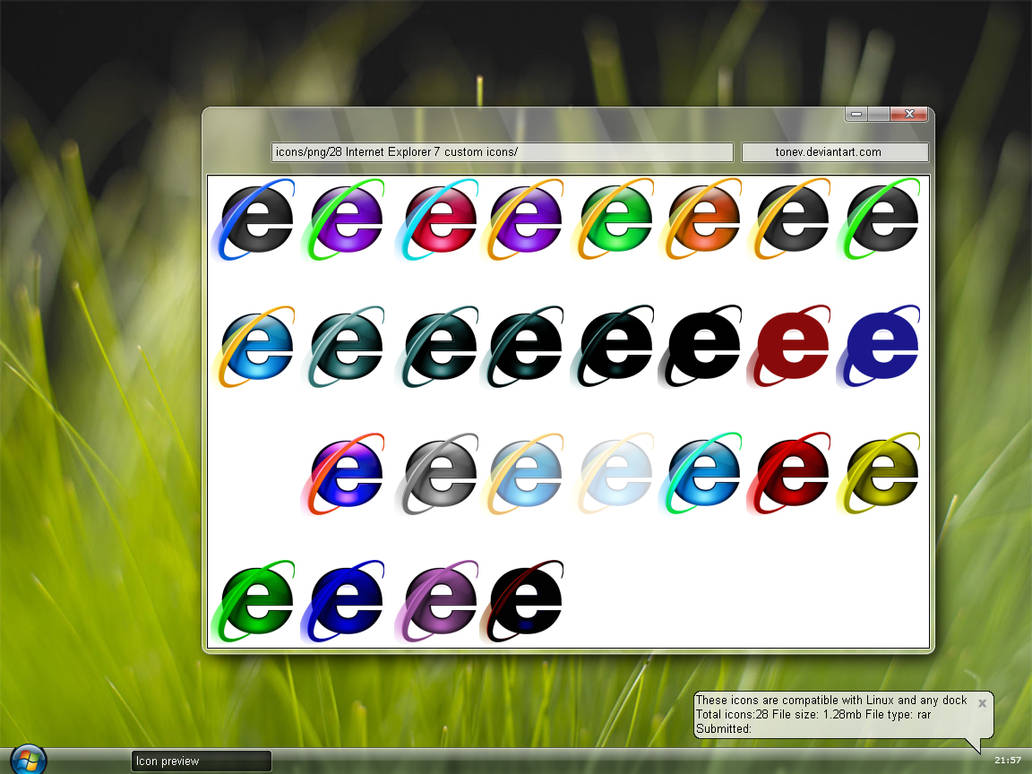The image size is (1032, 774).
Task: Select the faded almost-transparent e icon
Action: 615,474
